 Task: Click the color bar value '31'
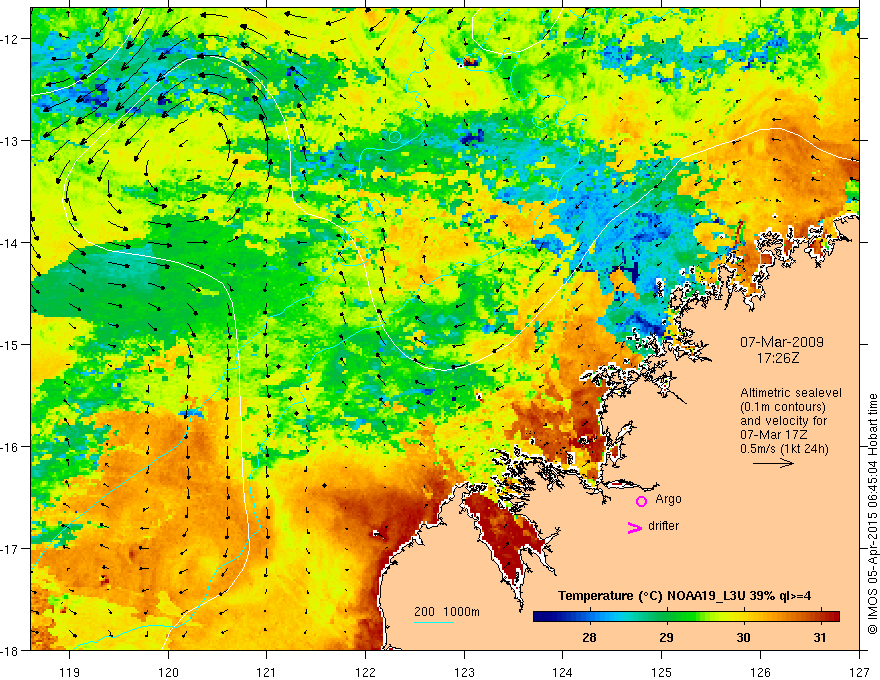(x=820, y=638)
